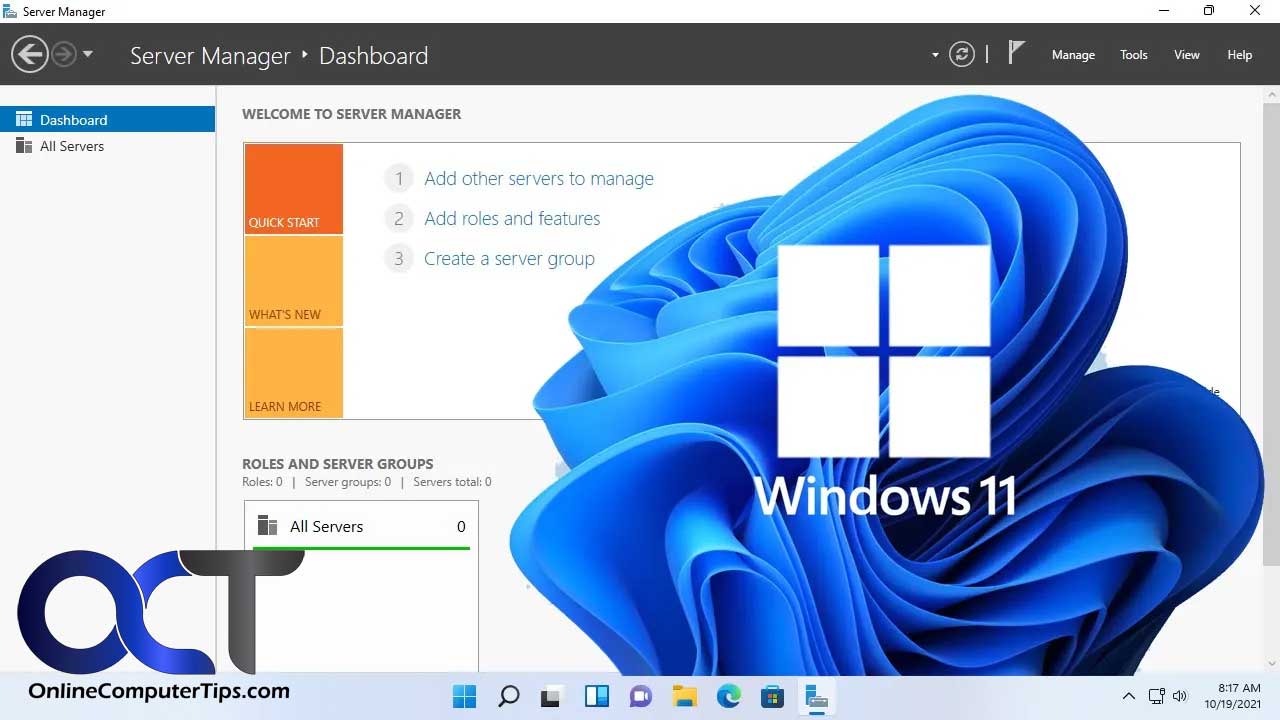Open Microsoft Store from taskbar

tap(772, 696)
